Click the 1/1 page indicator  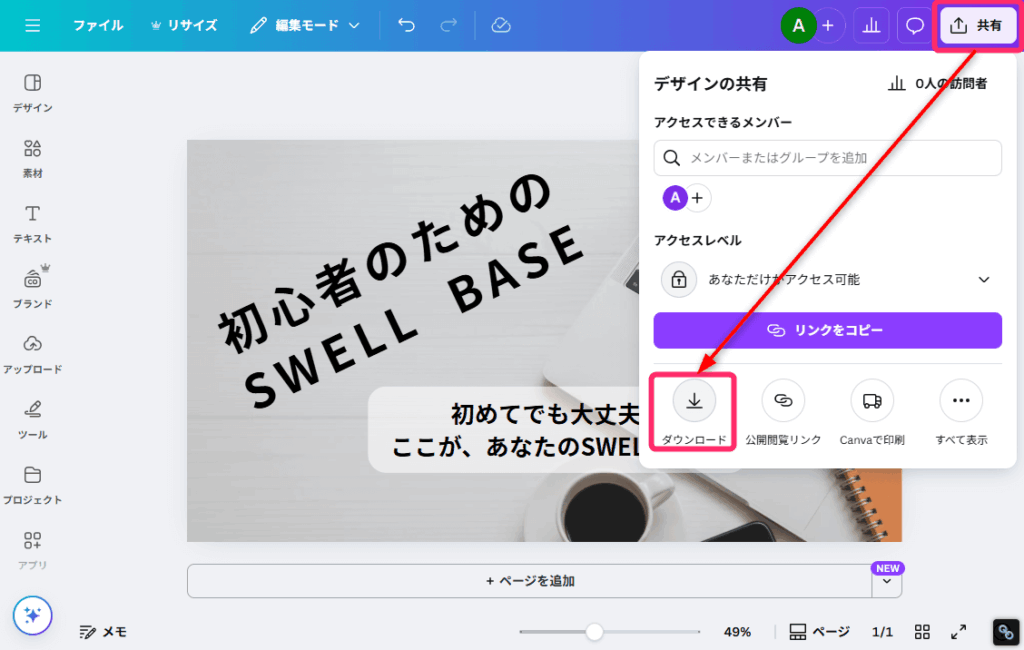882,632
